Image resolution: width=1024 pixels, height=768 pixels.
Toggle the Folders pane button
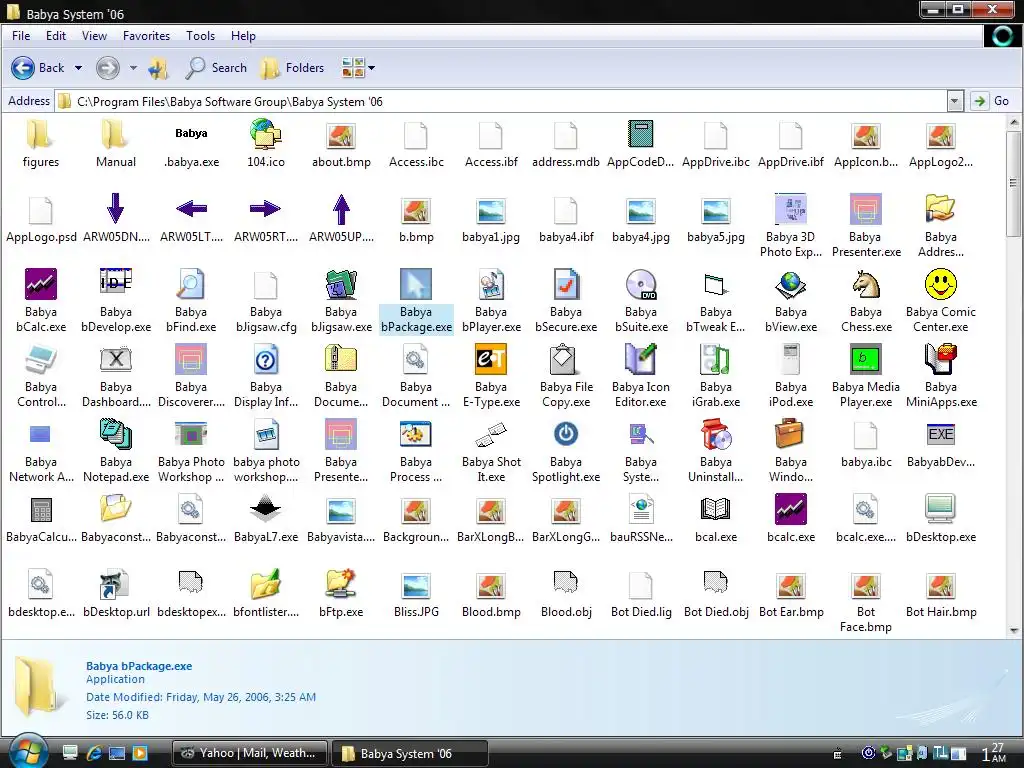291,68
